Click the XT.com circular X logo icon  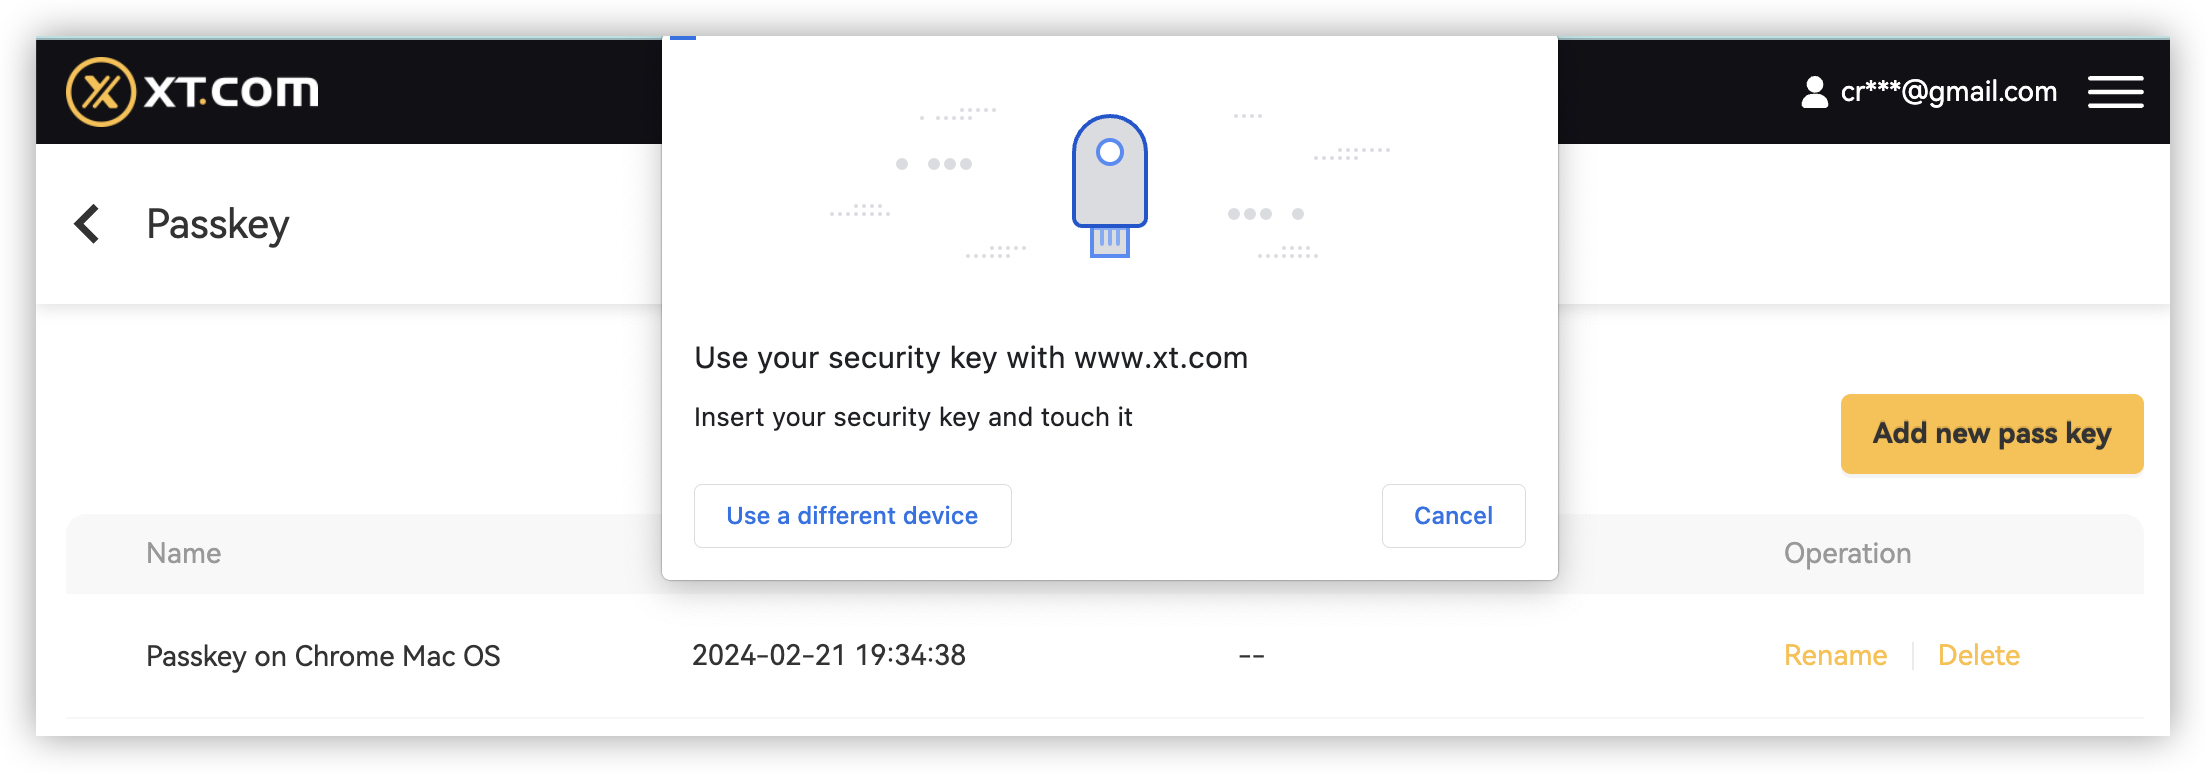[100, 92]
